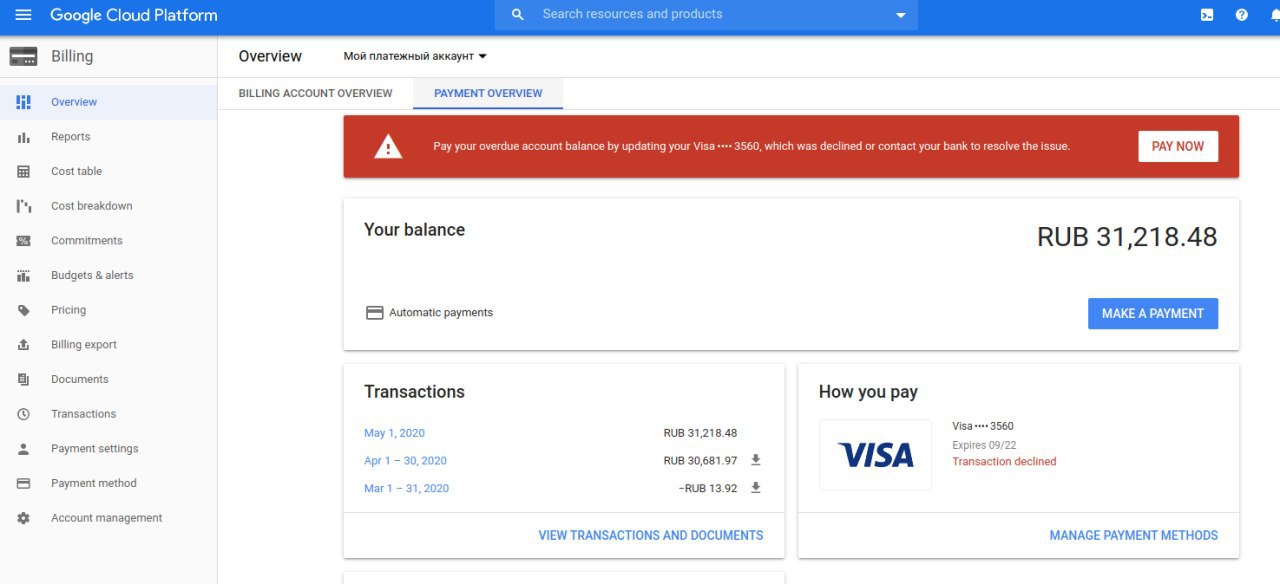The image size is (1280, 584).
Task: Click the Account management gear icon
Action: [24, 518]
